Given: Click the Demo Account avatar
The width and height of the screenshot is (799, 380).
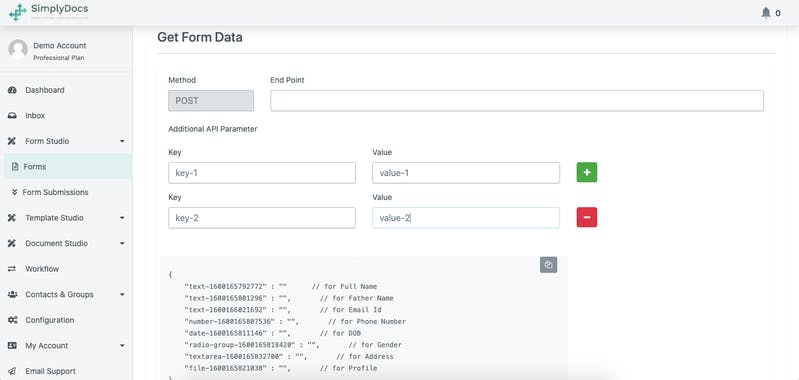Looking at the screenshot, I should pyautogui.click(x=18, y=49).
